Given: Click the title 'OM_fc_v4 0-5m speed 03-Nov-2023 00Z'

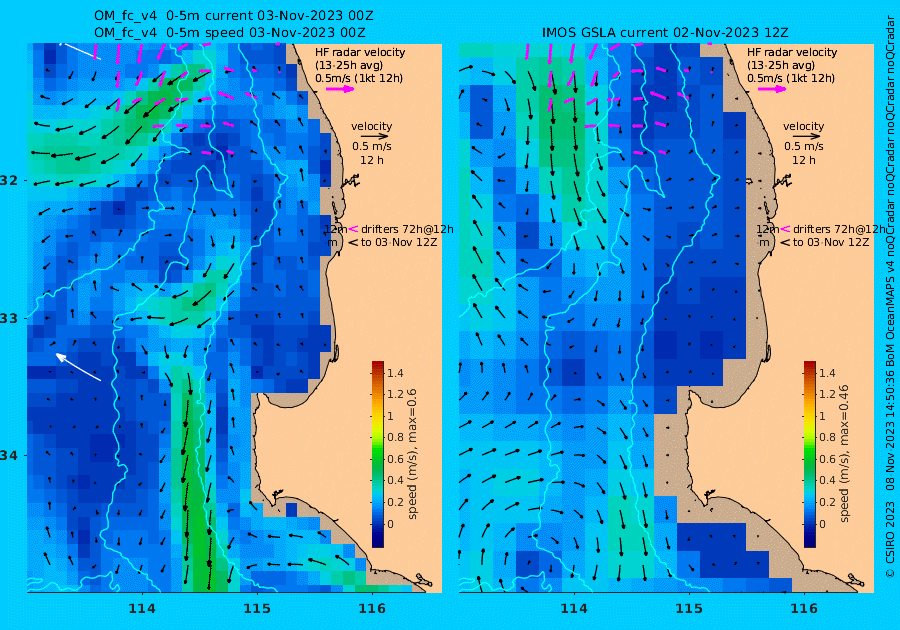Looking at the screenshot, I should (230, 32).
